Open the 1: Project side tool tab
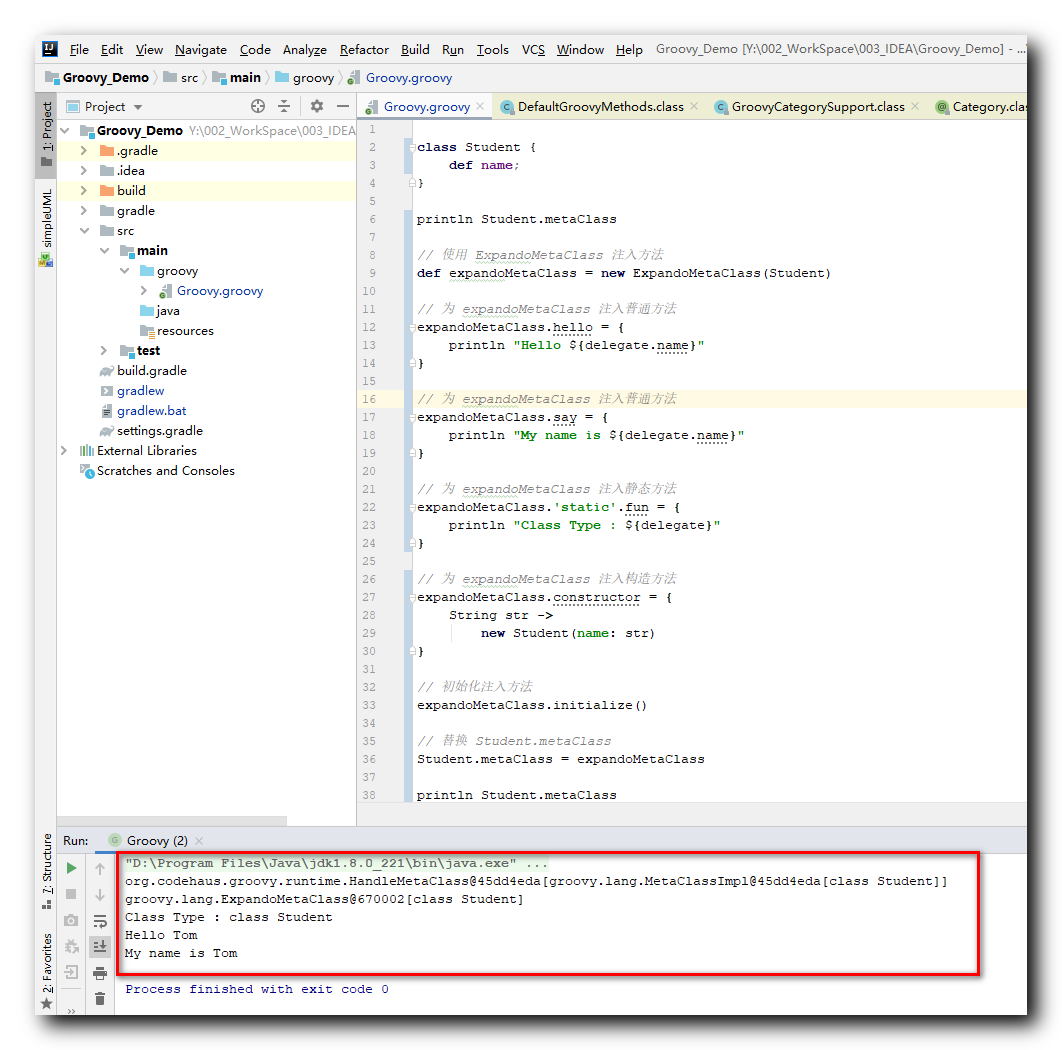Screen dimensions: 1062x1050 [46, 134]
